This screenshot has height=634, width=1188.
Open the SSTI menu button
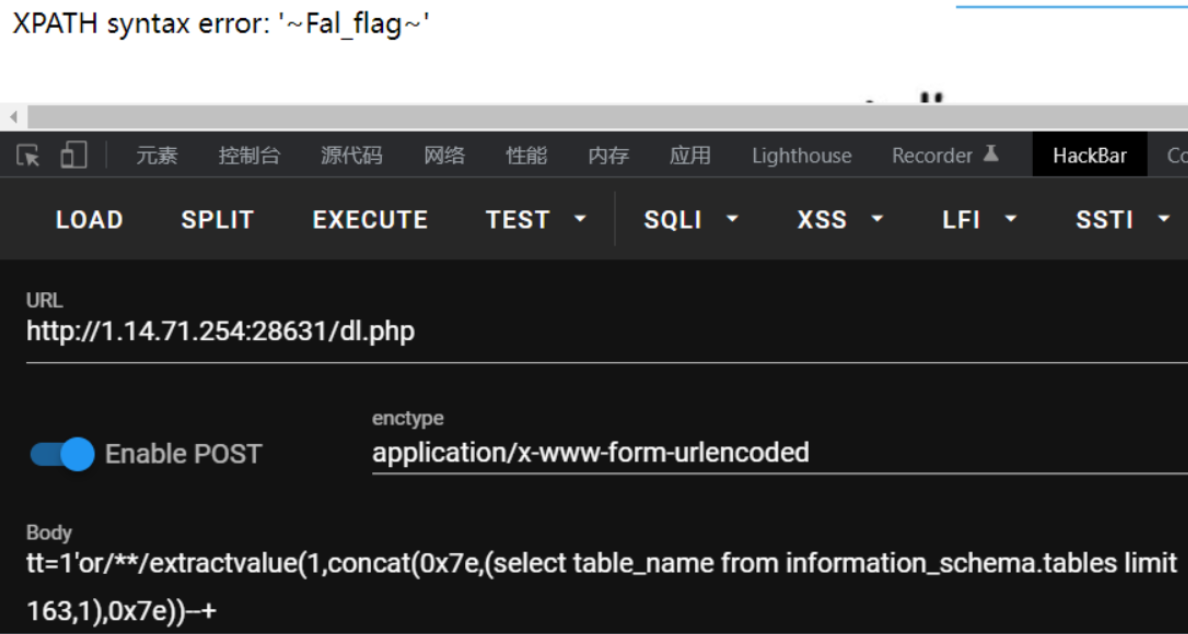(x=1105, y=220)
